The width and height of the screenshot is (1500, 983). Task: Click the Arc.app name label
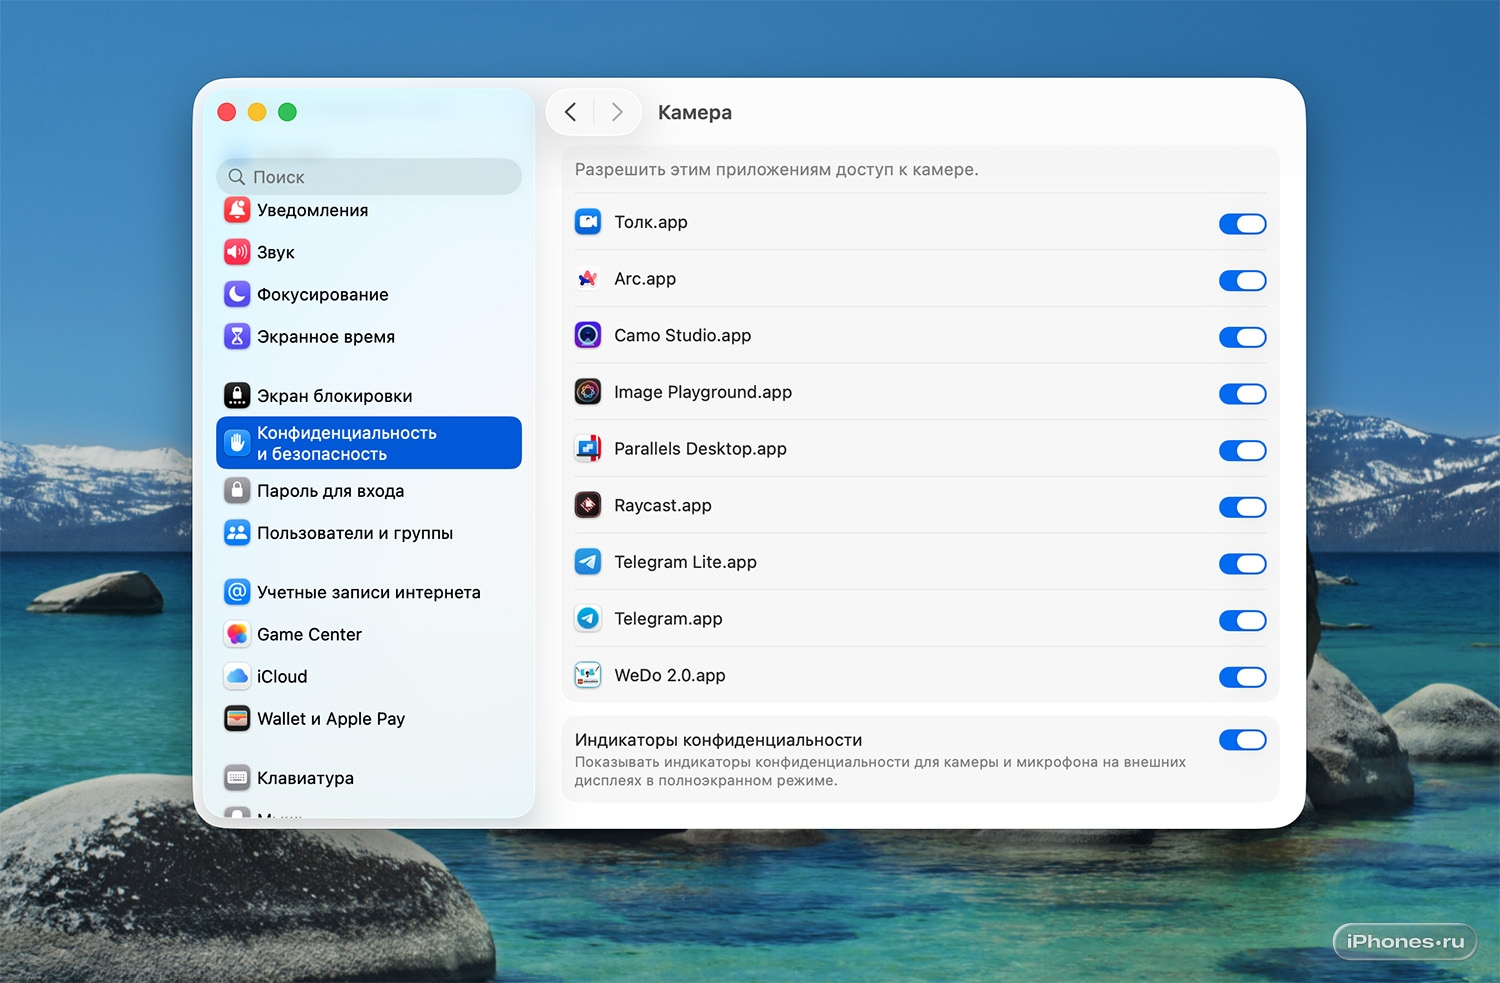[645, 279]
